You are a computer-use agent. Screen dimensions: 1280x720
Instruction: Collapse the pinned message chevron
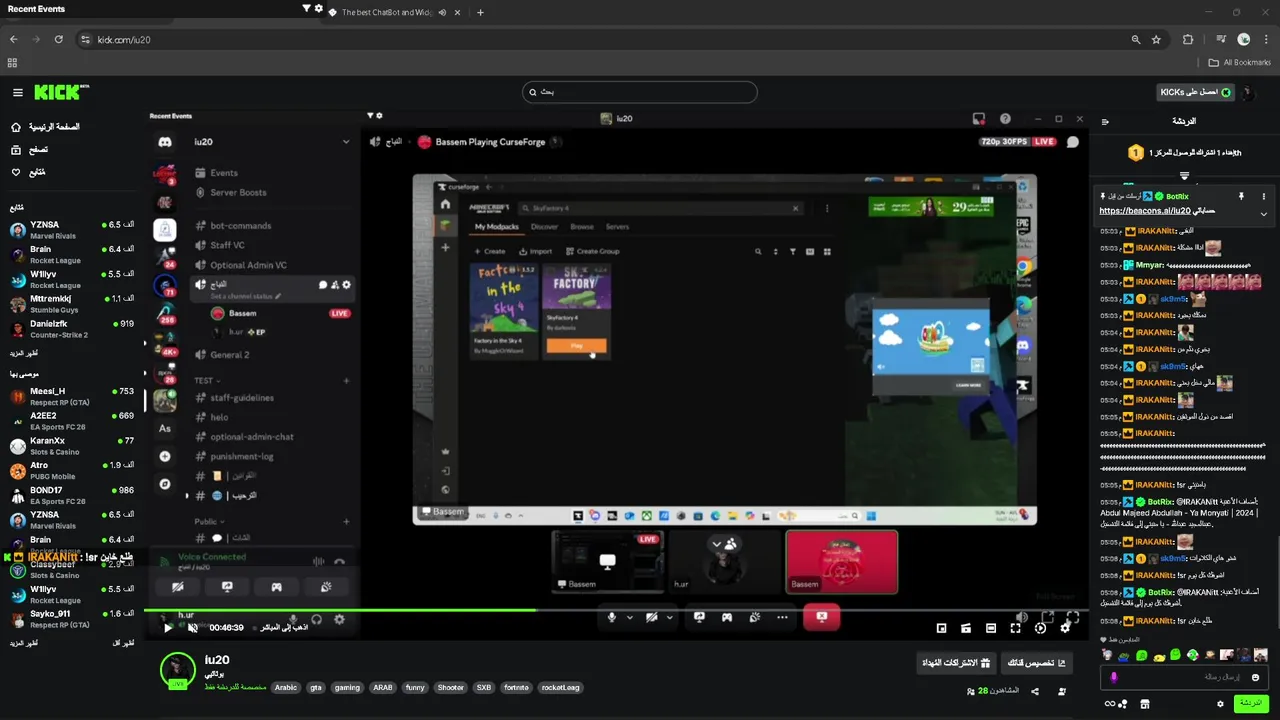(1263, 213)
